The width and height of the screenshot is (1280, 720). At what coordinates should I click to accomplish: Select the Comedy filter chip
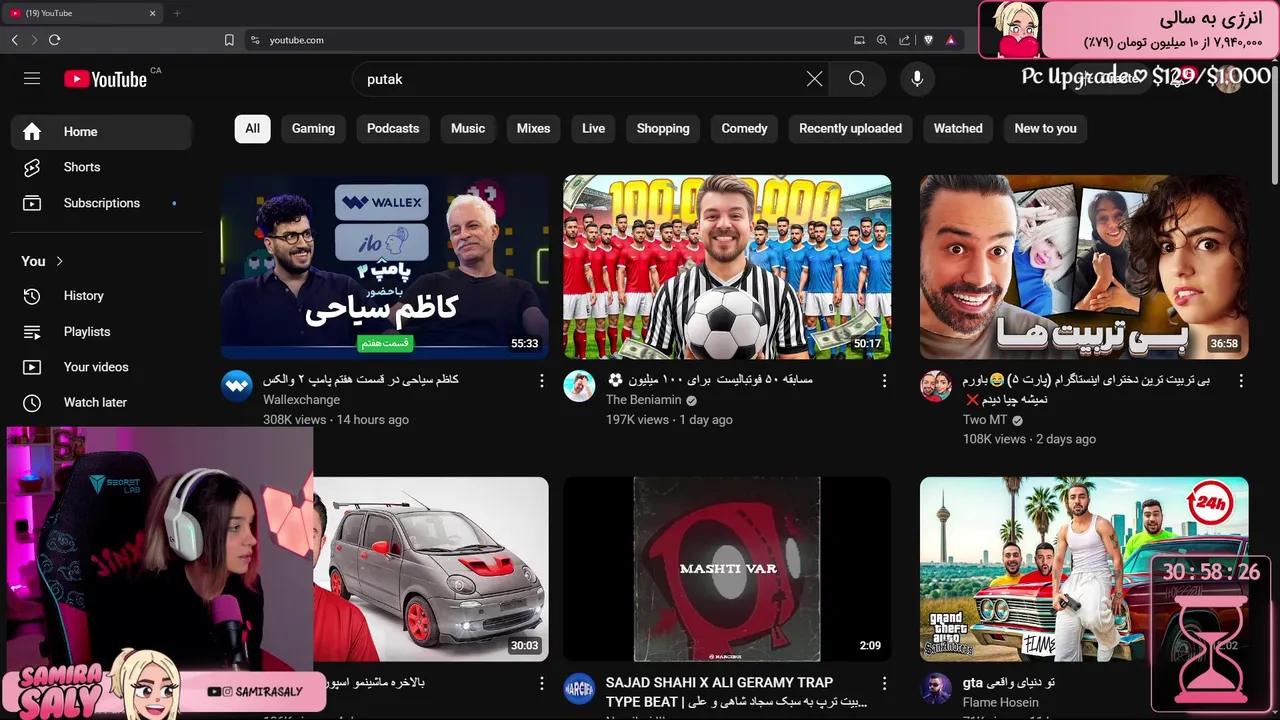[744, 128]
